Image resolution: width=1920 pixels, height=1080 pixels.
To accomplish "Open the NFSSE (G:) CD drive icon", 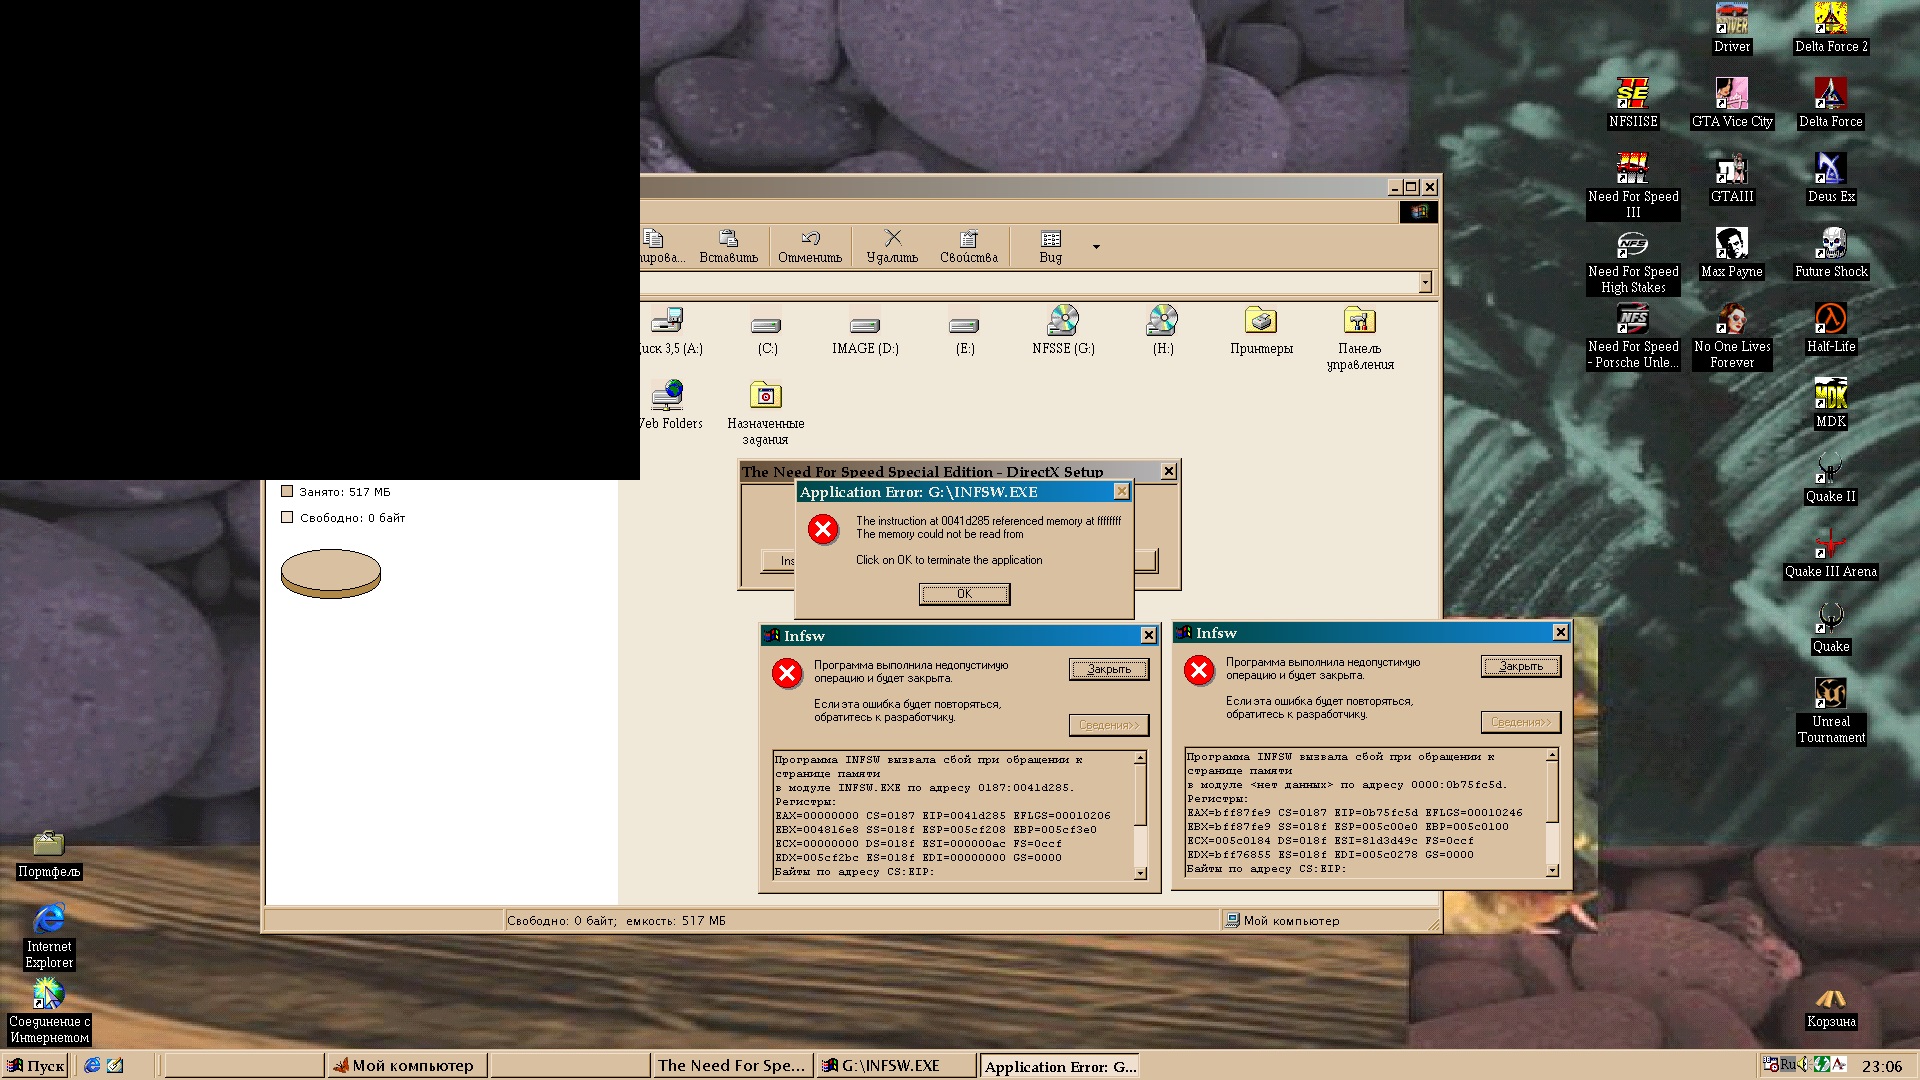I will 1063,322.
